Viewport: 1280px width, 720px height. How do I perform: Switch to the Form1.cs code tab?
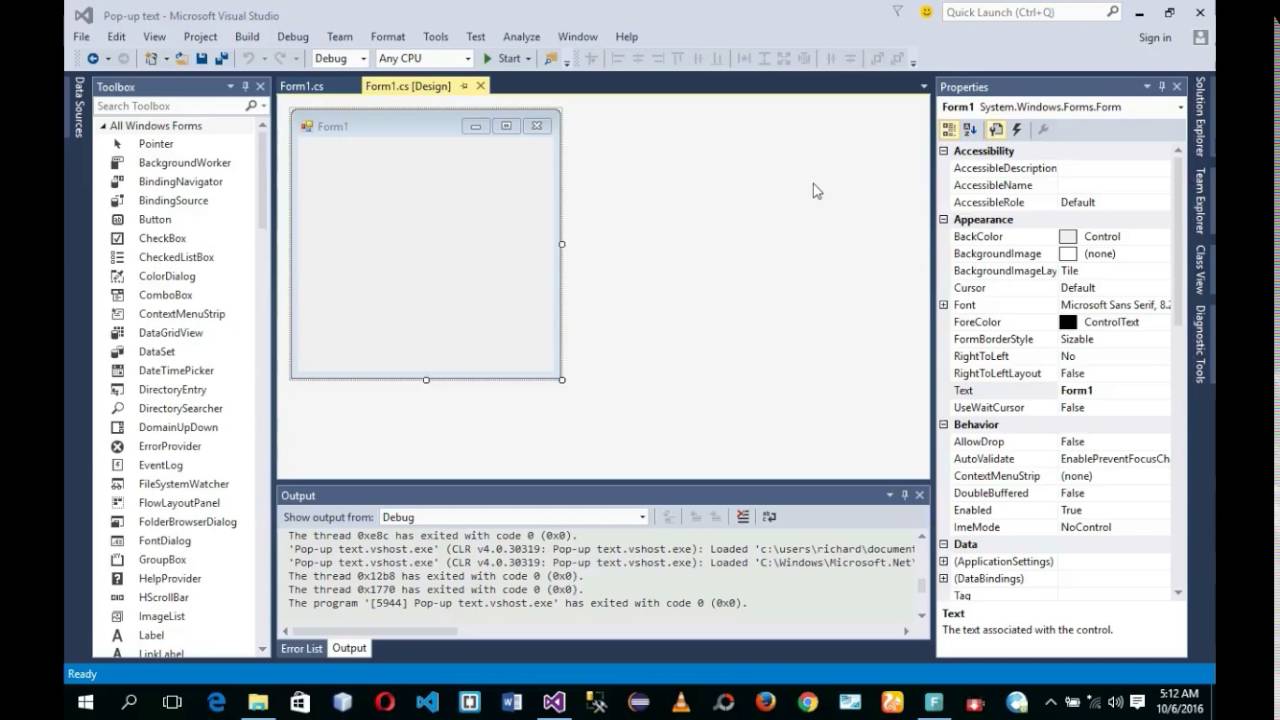point(302,86)
